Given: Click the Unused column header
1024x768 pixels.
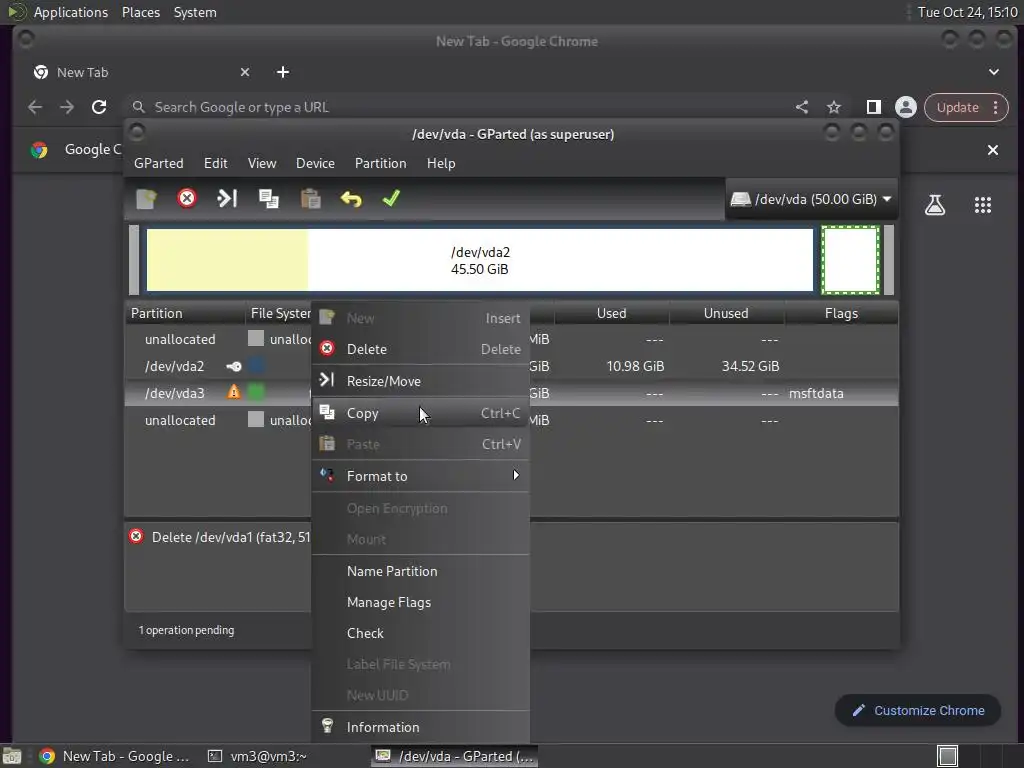Looking at the screenshot, I should pyautogui.click(x=726, y=313).
